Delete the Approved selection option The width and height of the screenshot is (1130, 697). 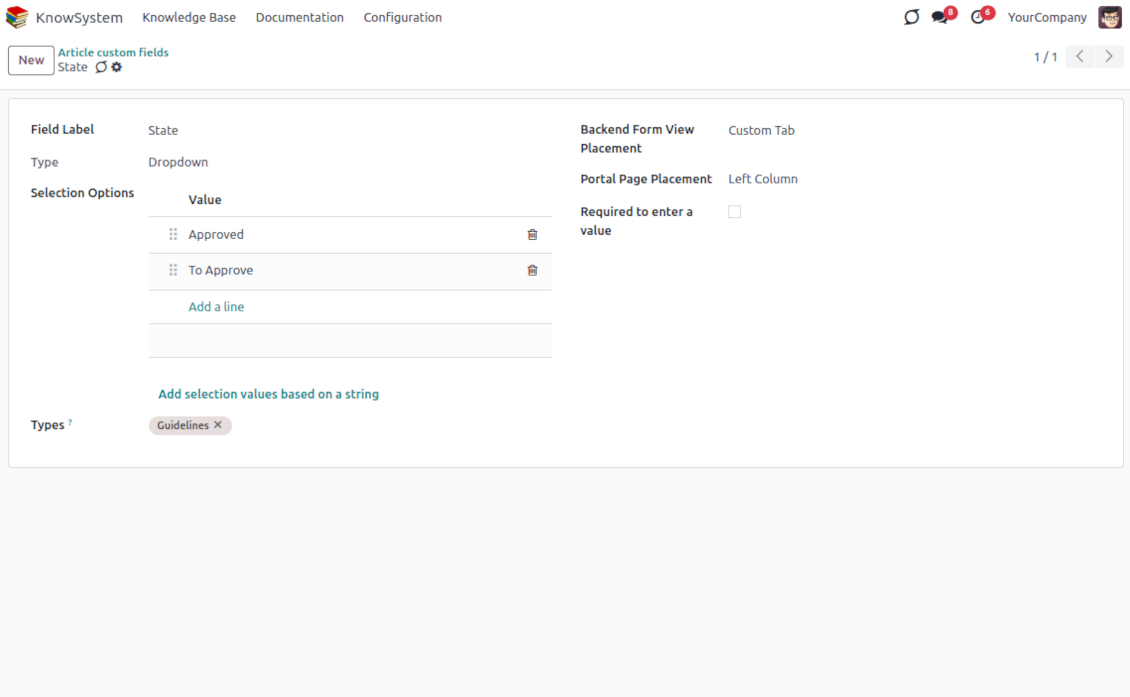(532, 234)
